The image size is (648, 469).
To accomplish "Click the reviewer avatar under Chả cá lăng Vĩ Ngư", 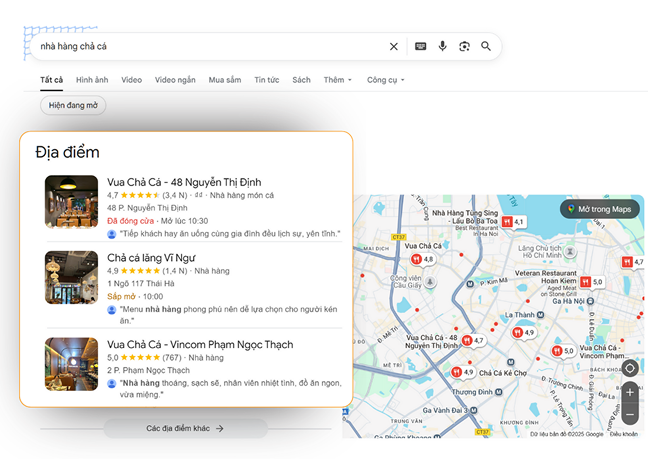I will tap(112, 309).
